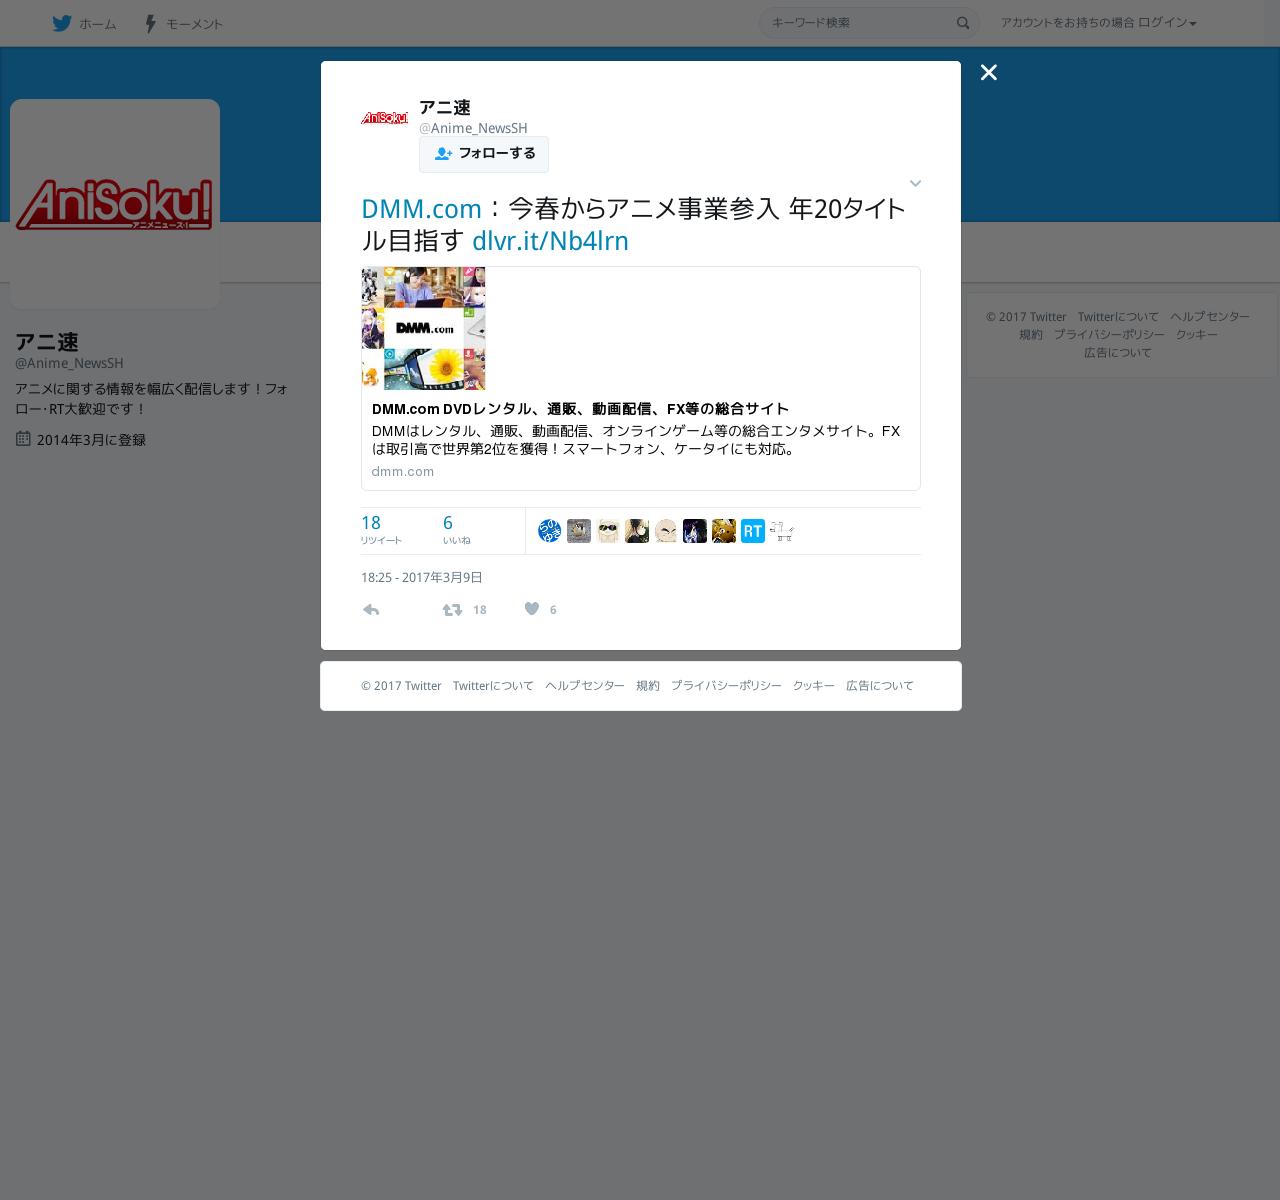Open the dlvr.it/Nb4lrn short link
The image size is (1280, 1200).
[x=550, y=240]
